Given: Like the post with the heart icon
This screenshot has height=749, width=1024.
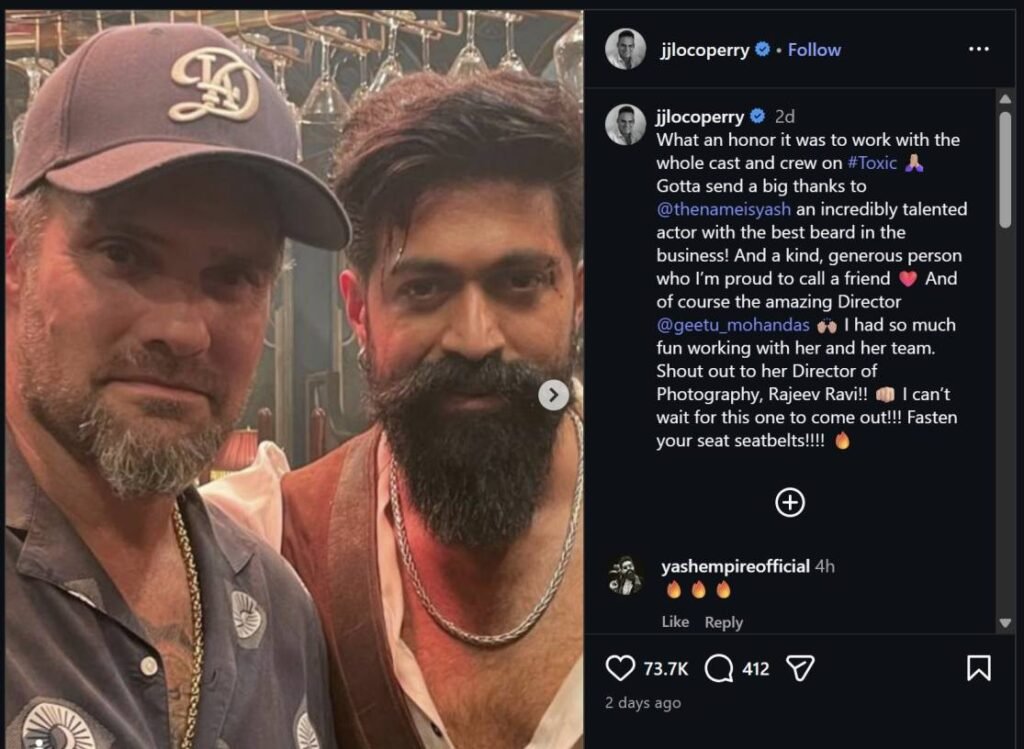Looking at the screenshot, I should [620, 668].
